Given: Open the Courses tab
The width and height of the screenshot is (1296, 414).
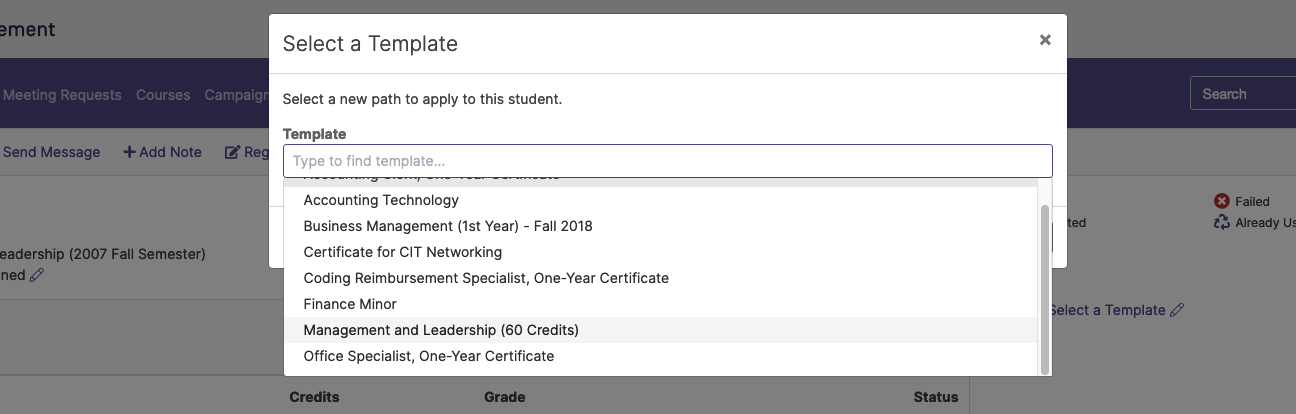Looking at the screenshot, I should tap(163, 95).
